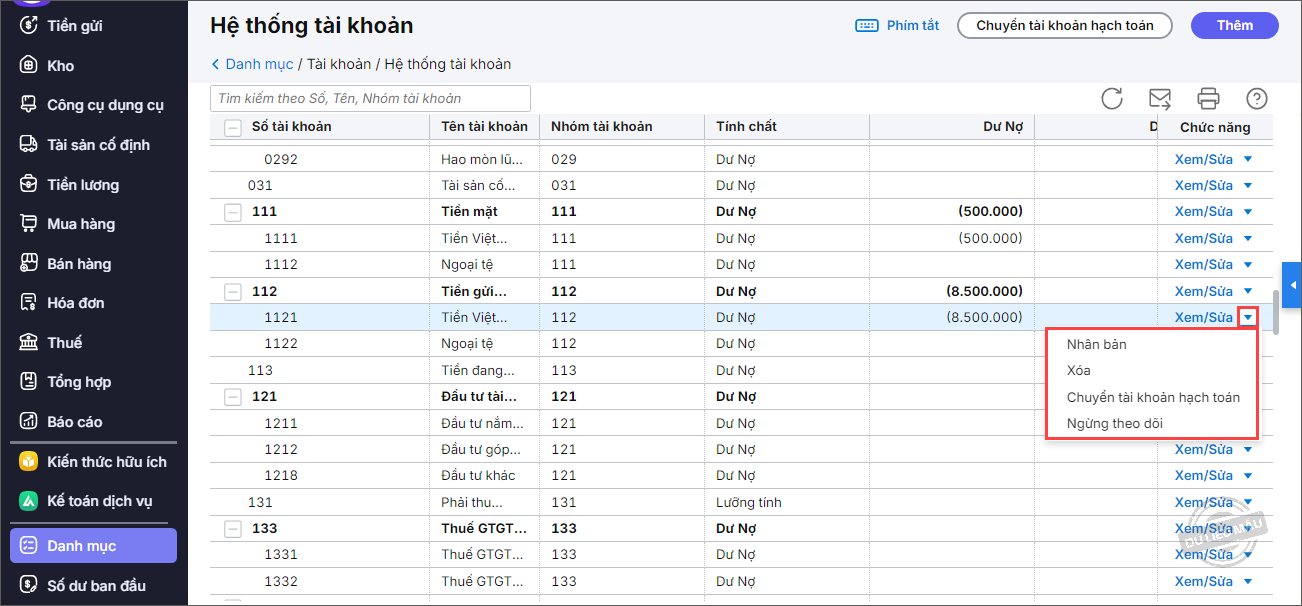Open the dropdown arrow for account 031
This screenshot has width=1302, height=606.
pos(1247,186)
